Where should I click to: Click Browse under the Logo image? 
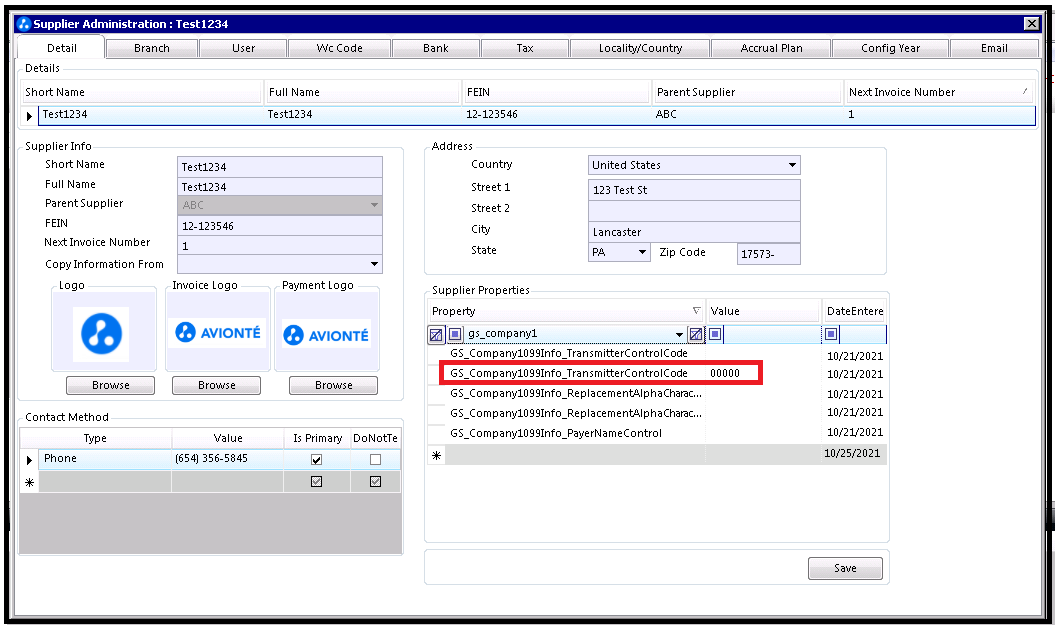110,386
